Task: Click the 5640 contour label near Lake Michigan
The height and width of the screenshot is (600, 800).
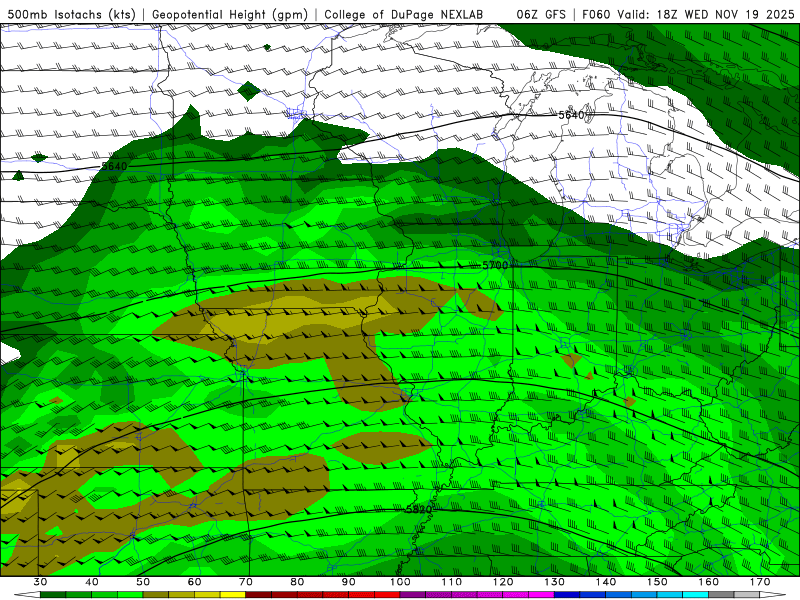Action: [x=571, y=115]
